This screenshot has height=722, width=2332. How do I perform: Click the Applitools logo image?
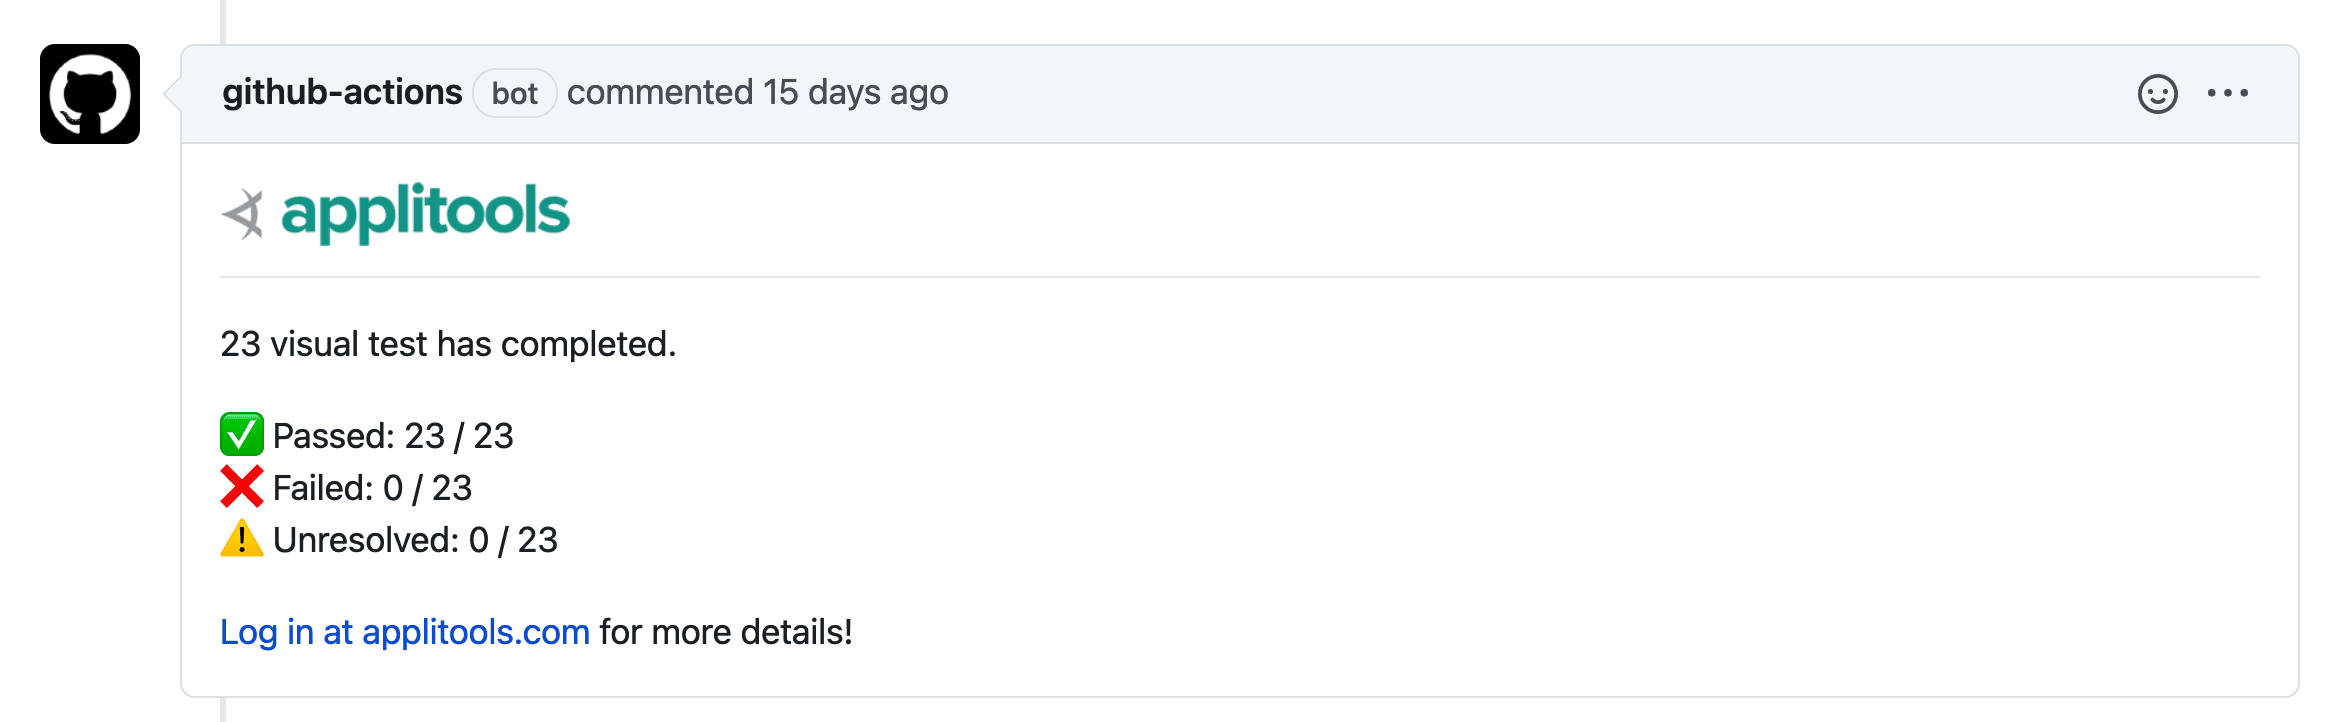click(395, 213)
